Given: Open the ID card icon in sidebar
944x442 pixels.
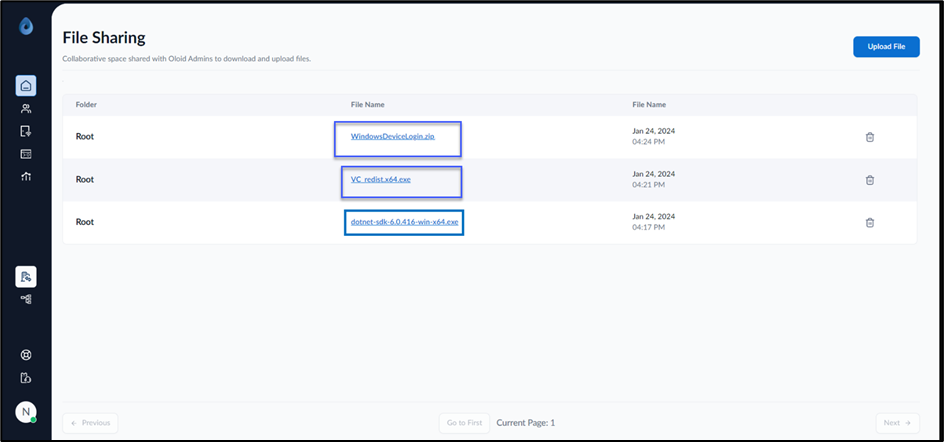Looking at the screenshot, I should 26,154.
